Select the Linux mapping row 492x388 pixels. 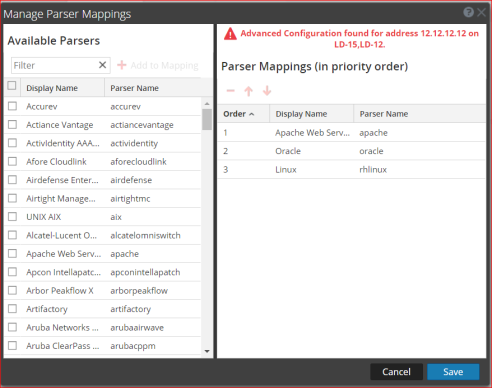351,170
